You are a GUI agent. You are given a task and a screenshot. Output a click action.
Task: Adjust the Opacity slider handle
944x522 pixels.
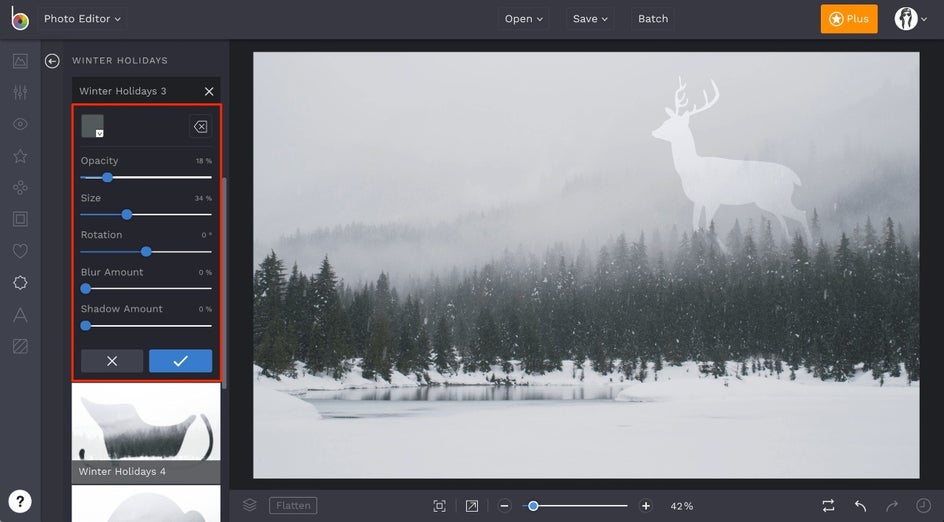(107, 178)
